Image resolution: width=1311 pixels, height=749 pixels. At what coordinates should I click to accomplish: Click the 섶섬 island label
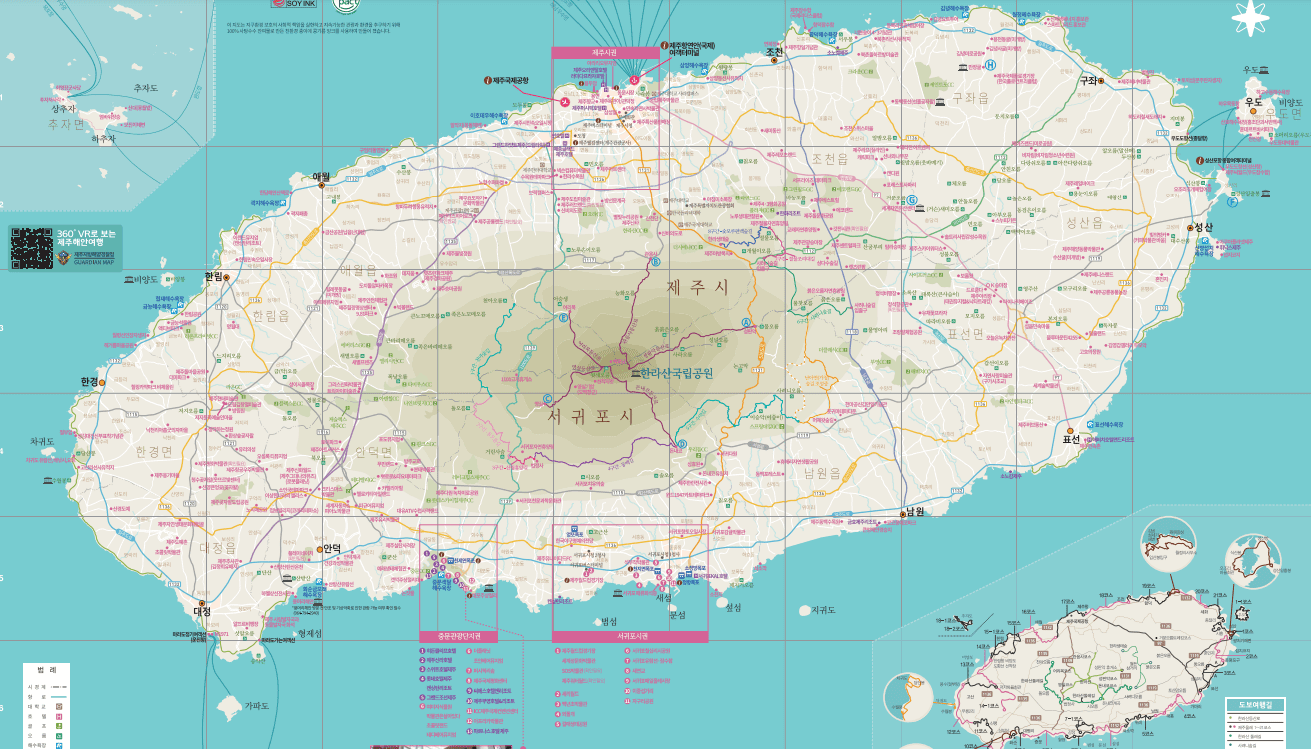tap(733, 607)
